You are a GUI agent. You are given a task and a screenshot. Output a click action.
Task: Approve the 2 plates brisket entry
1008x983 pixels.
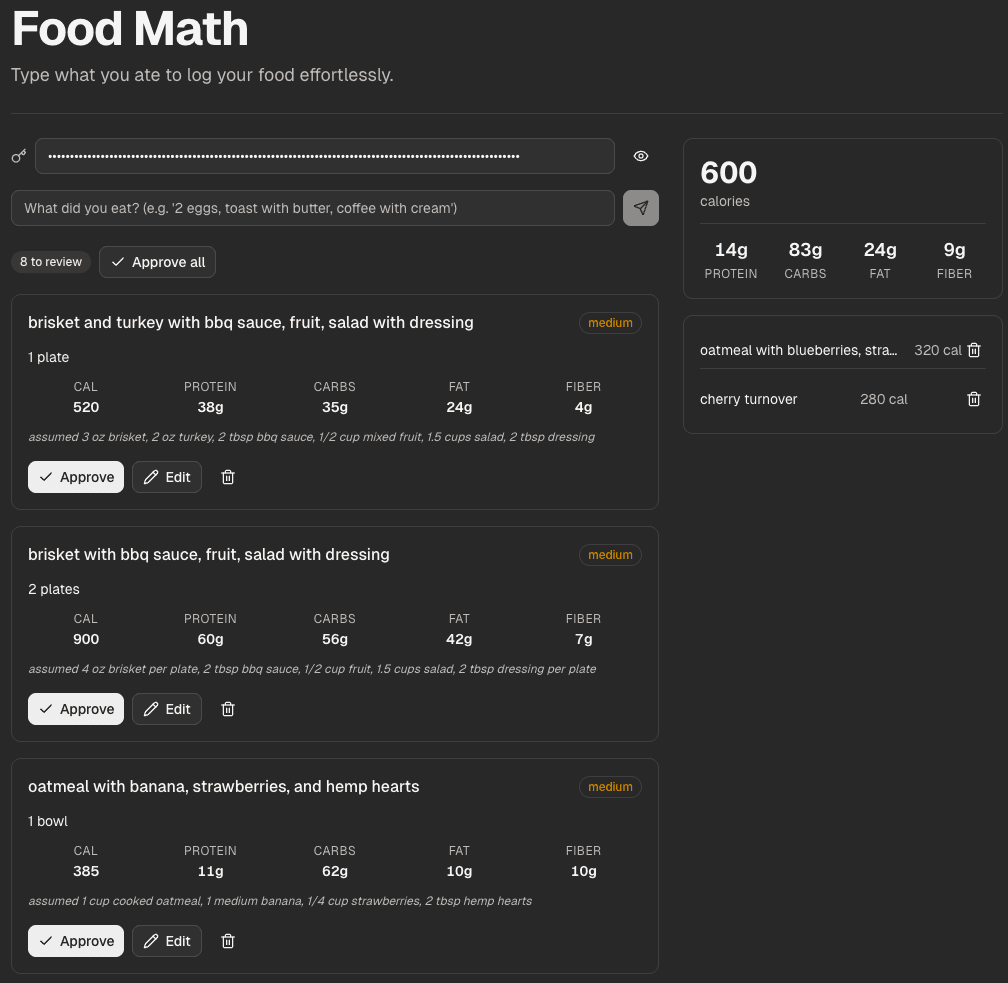tap(76, 709)
